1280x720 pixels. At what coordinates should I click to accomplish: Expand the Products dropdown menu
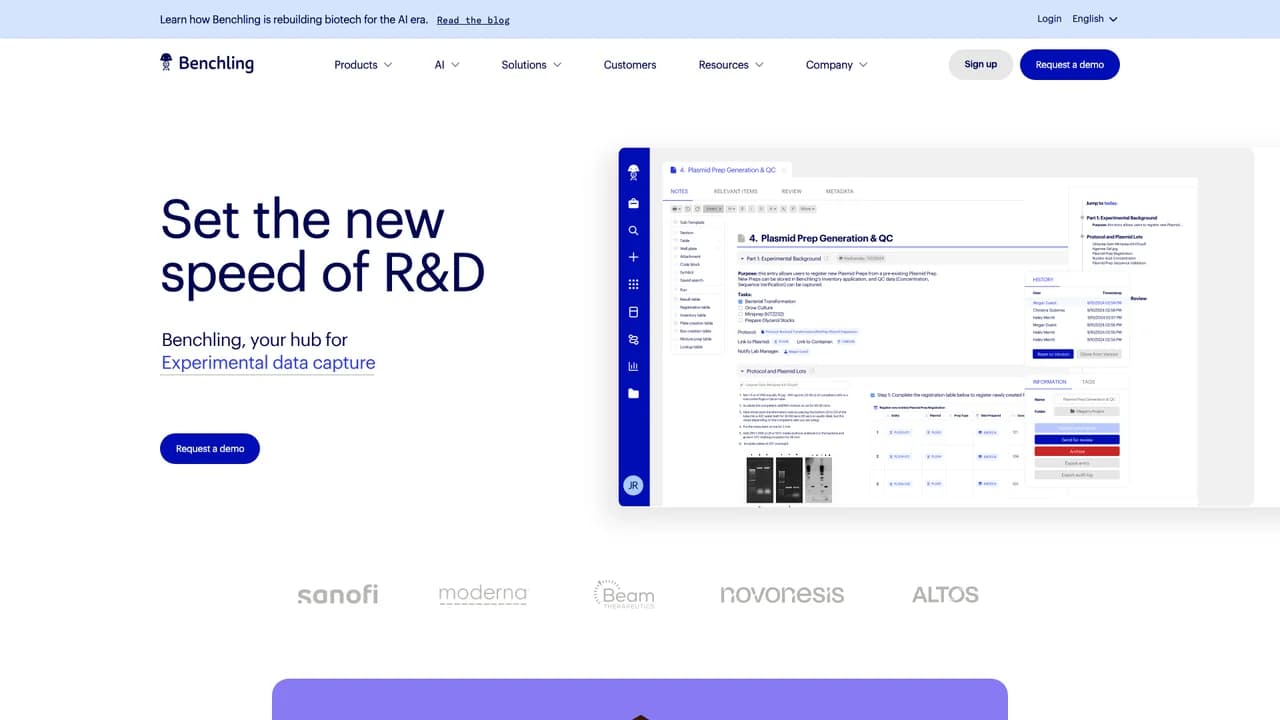[363, 65]
